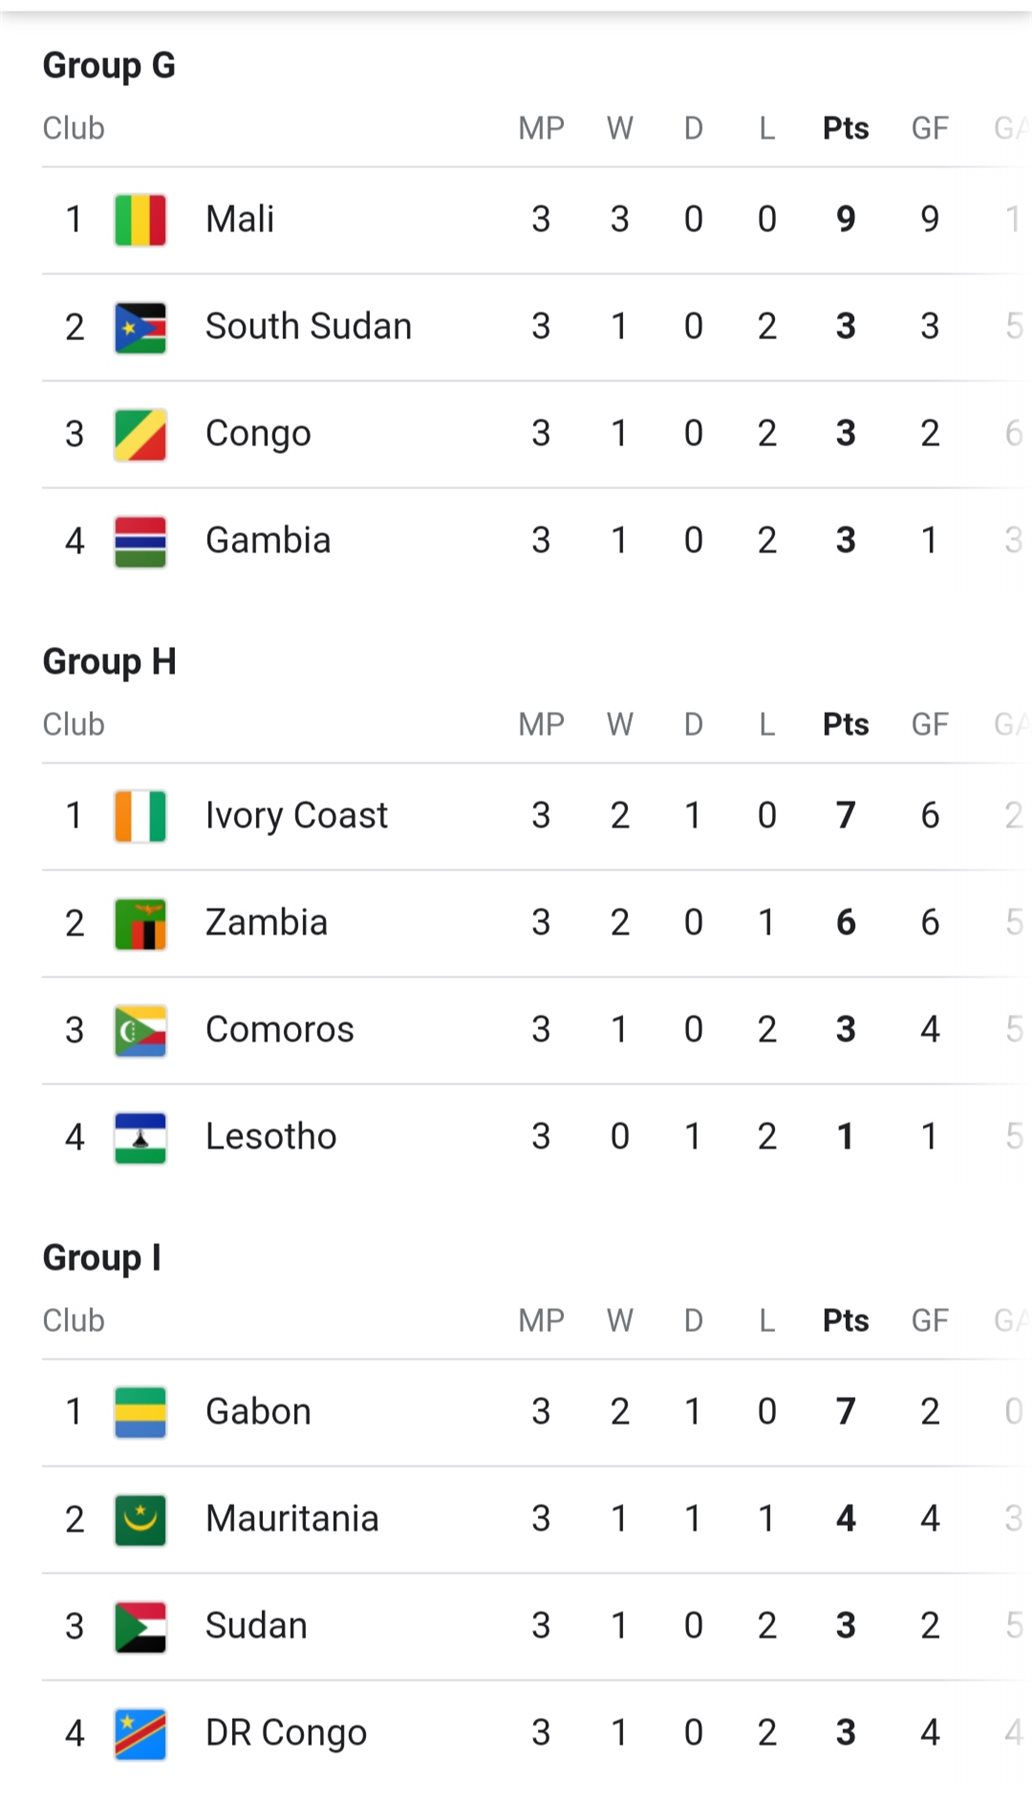Click the Gabon flag icon

click(140, 1412)
